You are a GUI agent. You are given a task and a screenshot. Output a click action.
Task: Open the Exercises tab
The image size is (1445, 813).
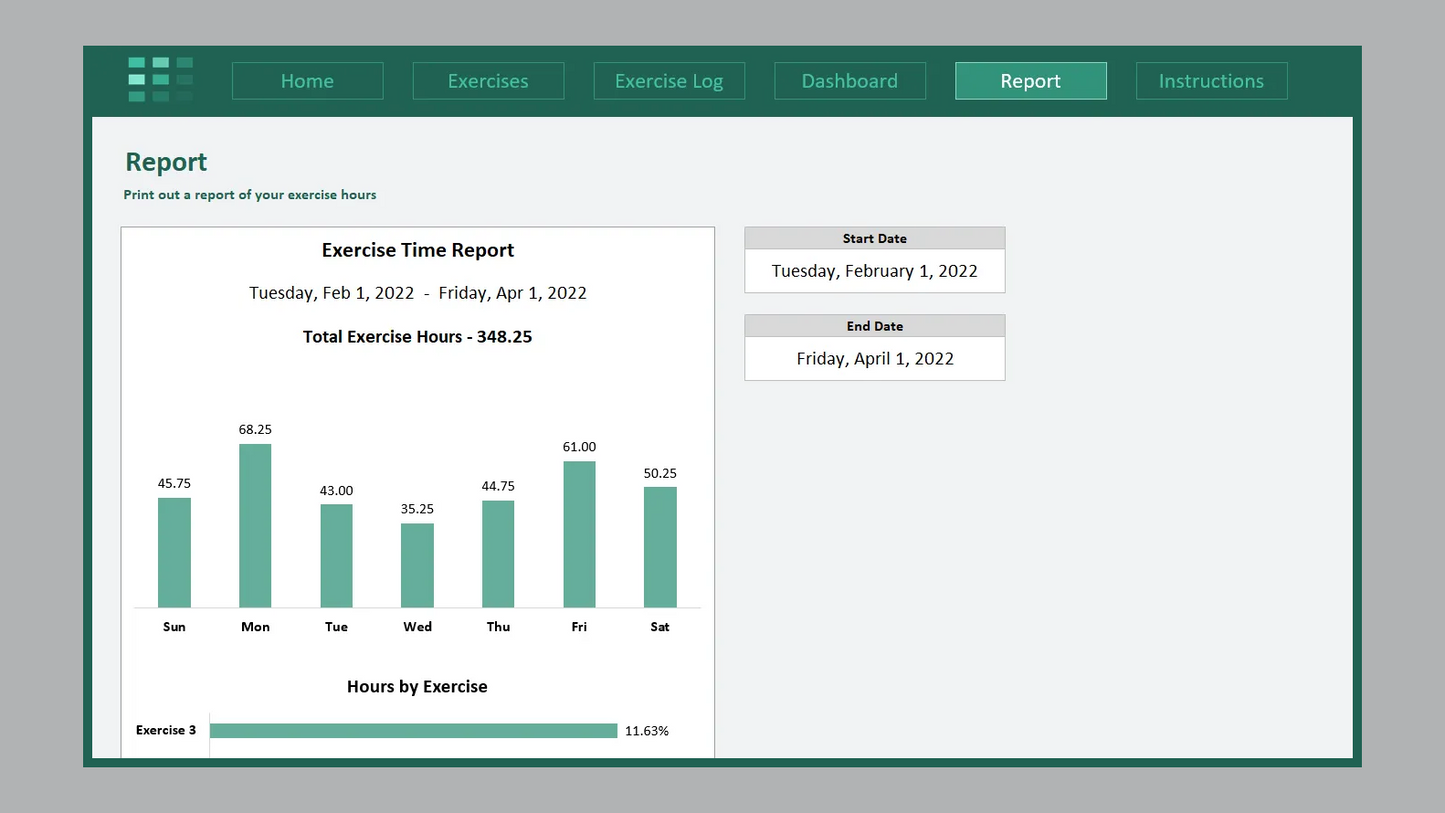click(488, 81)
